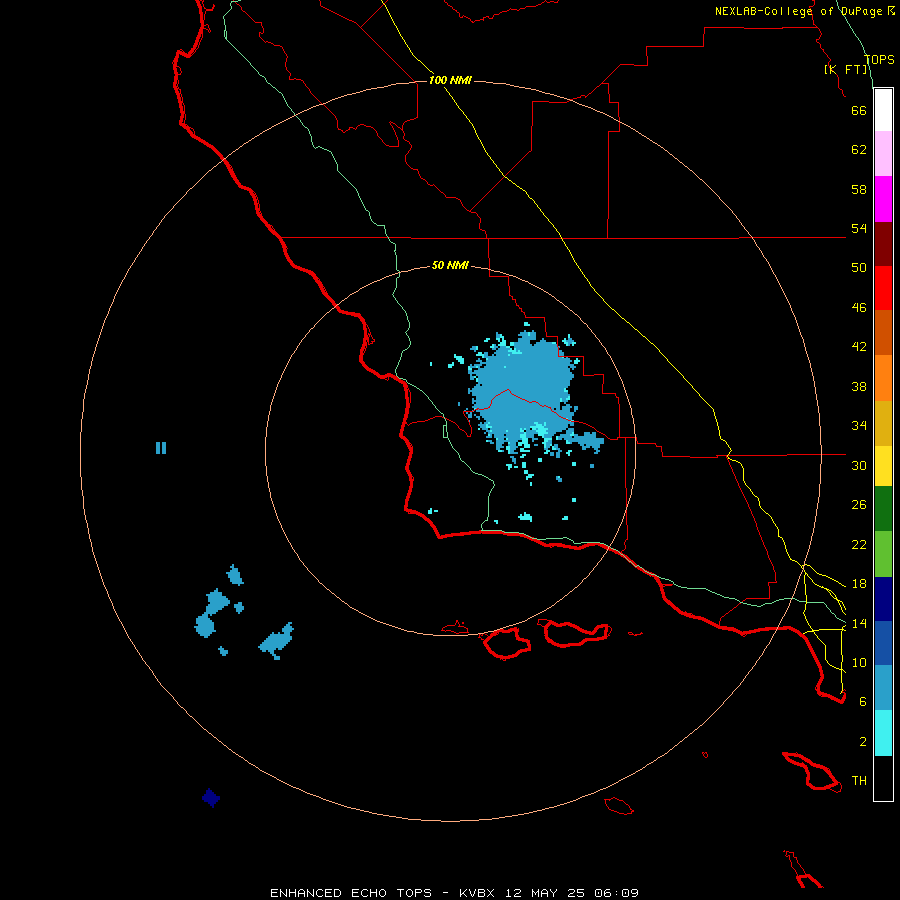Click the "(K FT)" units label
Viewport: 900px width, 900px height.
tap(845, 70)
